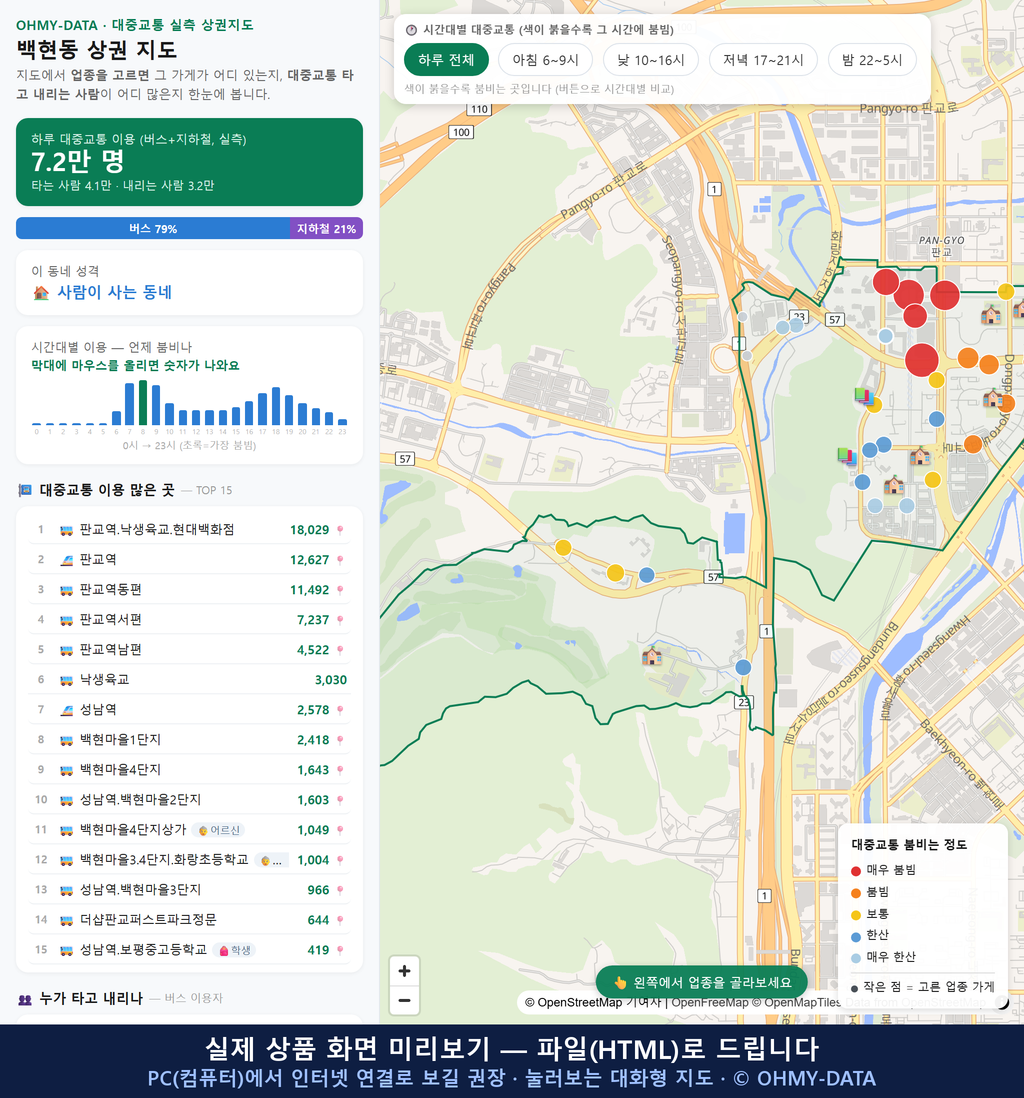The image size is (1024, 1098).
Task: Zoom in with the map plus button
Action: pos(404,971)
